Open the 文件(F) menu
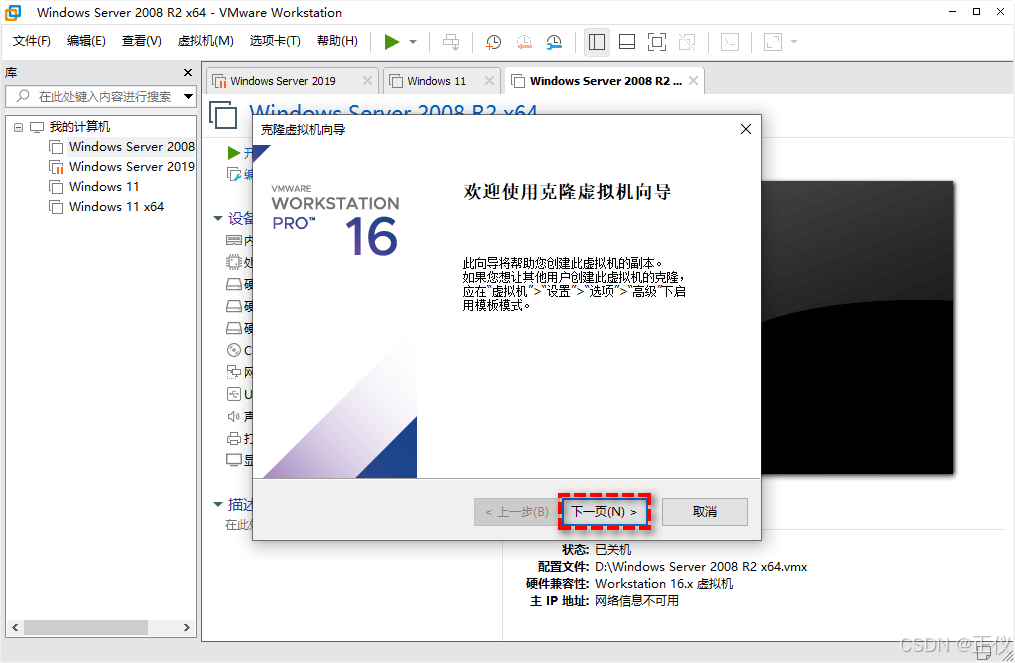The height and width of the screenshot is (663, 1015). click(32, 41)
